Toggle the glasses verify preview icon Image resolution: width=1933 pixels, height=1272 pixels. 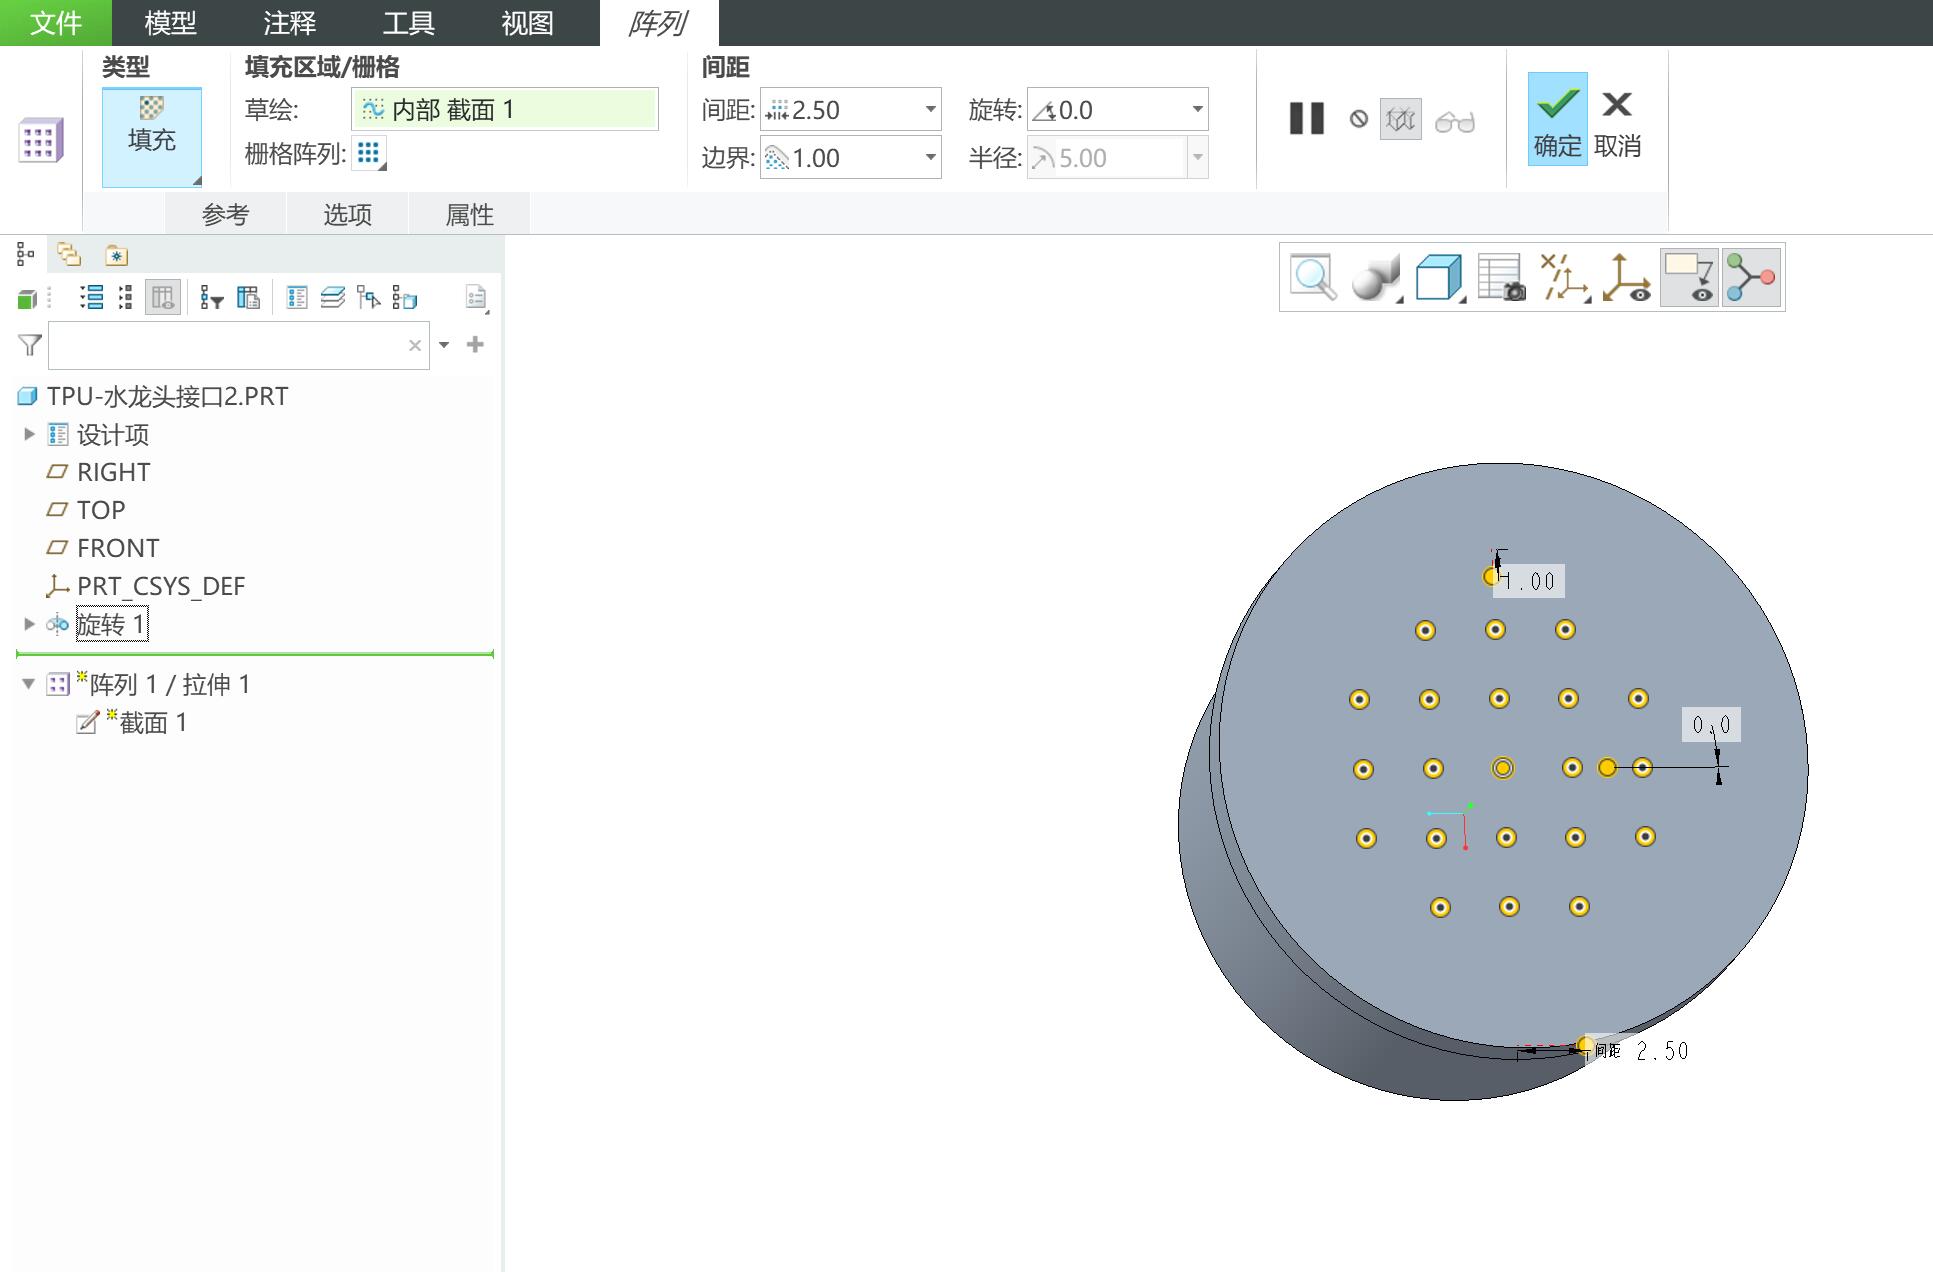click(x=1455, y=121)
